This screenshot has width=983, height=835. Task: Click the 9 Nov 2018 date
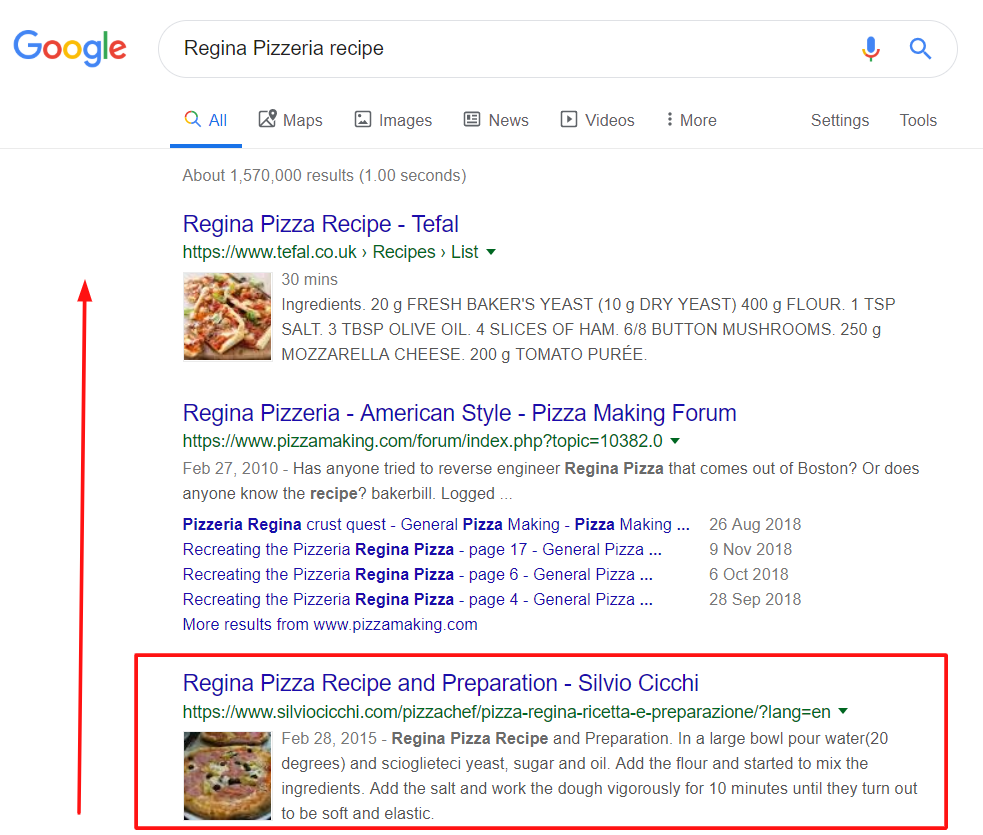(750, 549)
